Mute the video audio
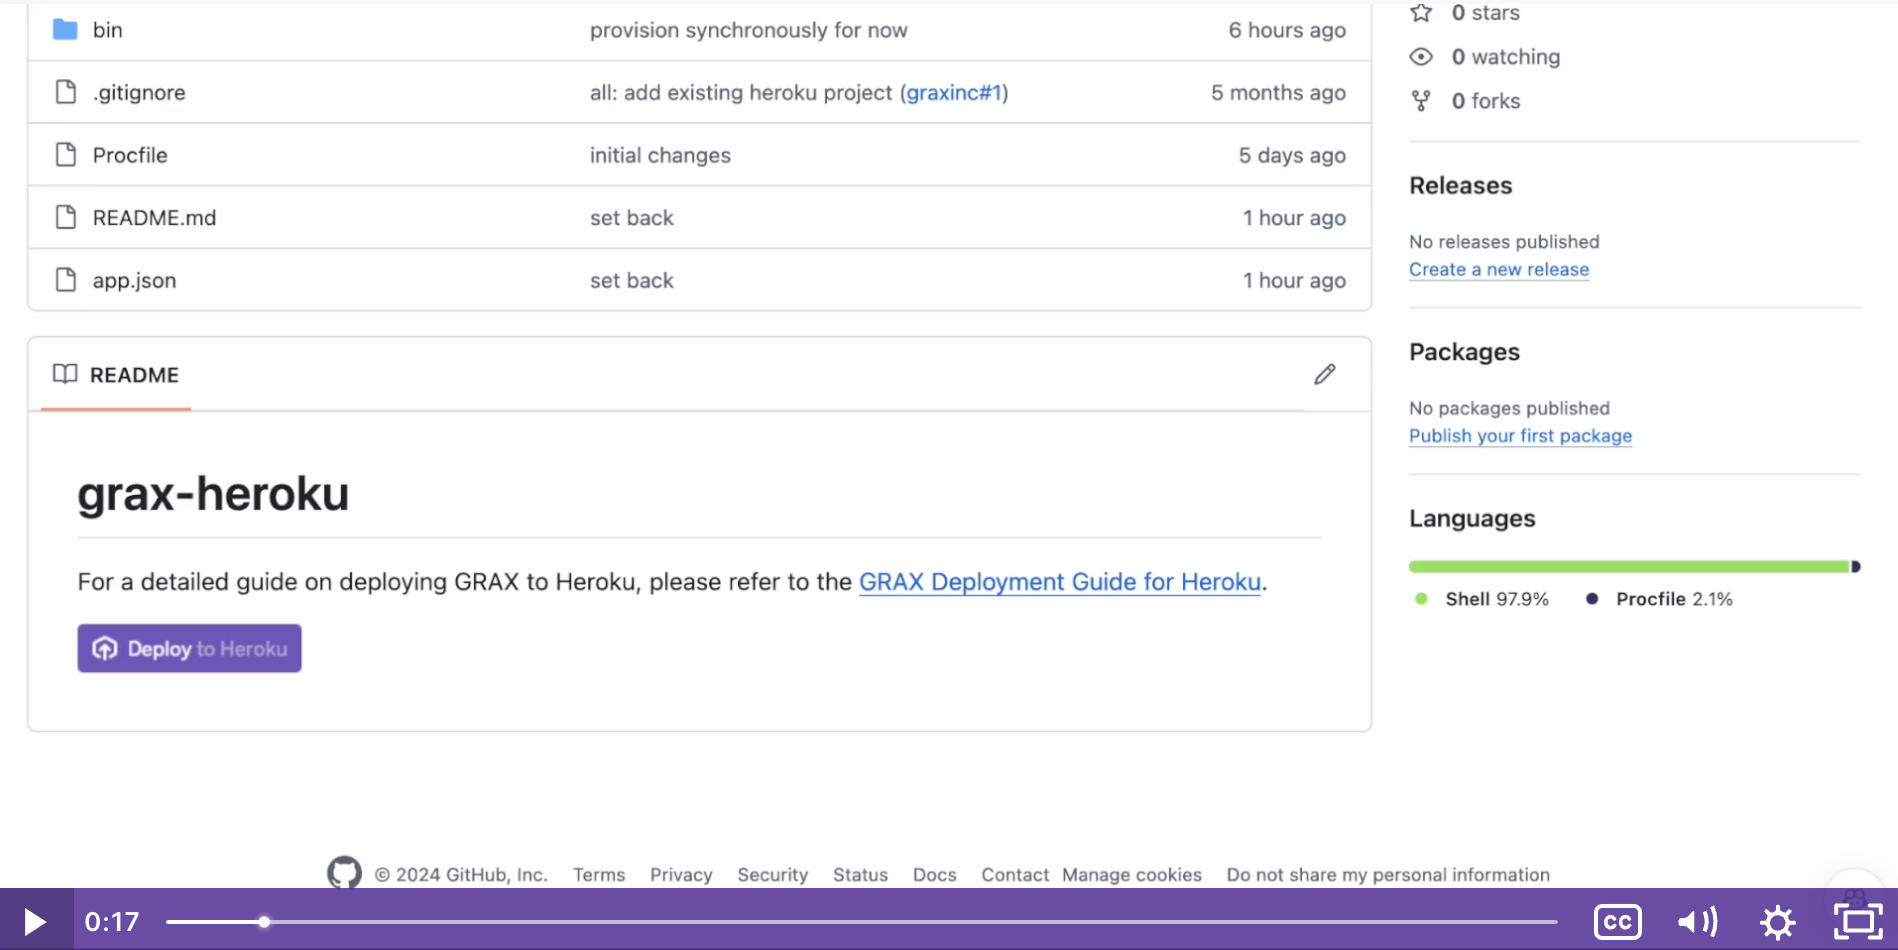 click(1697, 921)
